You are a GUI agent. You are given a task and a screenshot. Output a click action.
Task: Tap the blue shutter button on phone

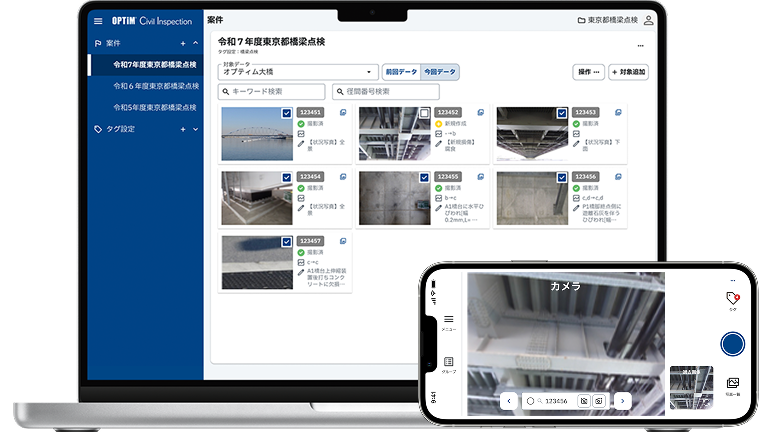coord(732,344)
